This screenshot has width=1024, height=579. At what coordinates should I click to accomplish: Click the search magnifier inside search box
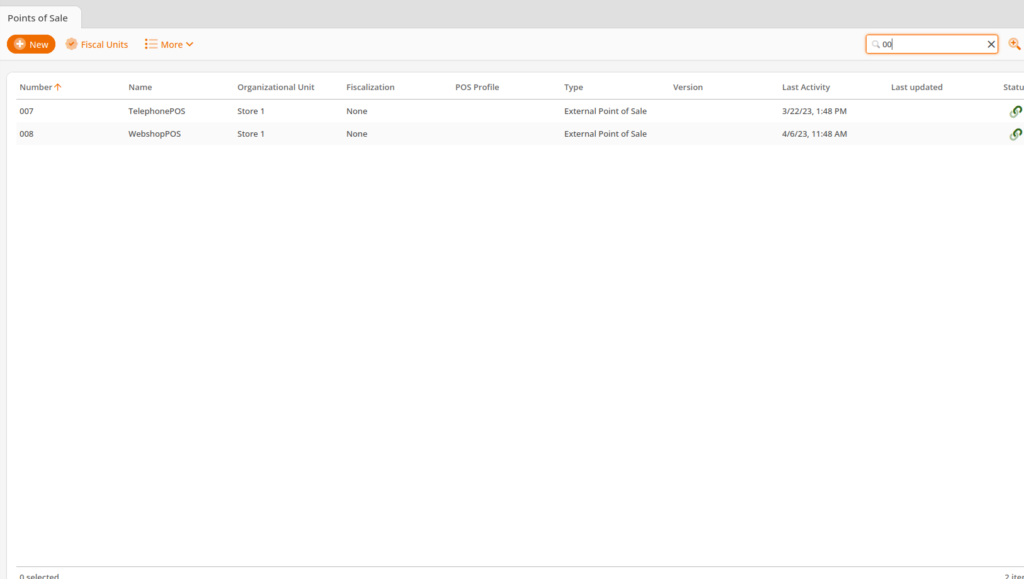[x=876, y=44]
